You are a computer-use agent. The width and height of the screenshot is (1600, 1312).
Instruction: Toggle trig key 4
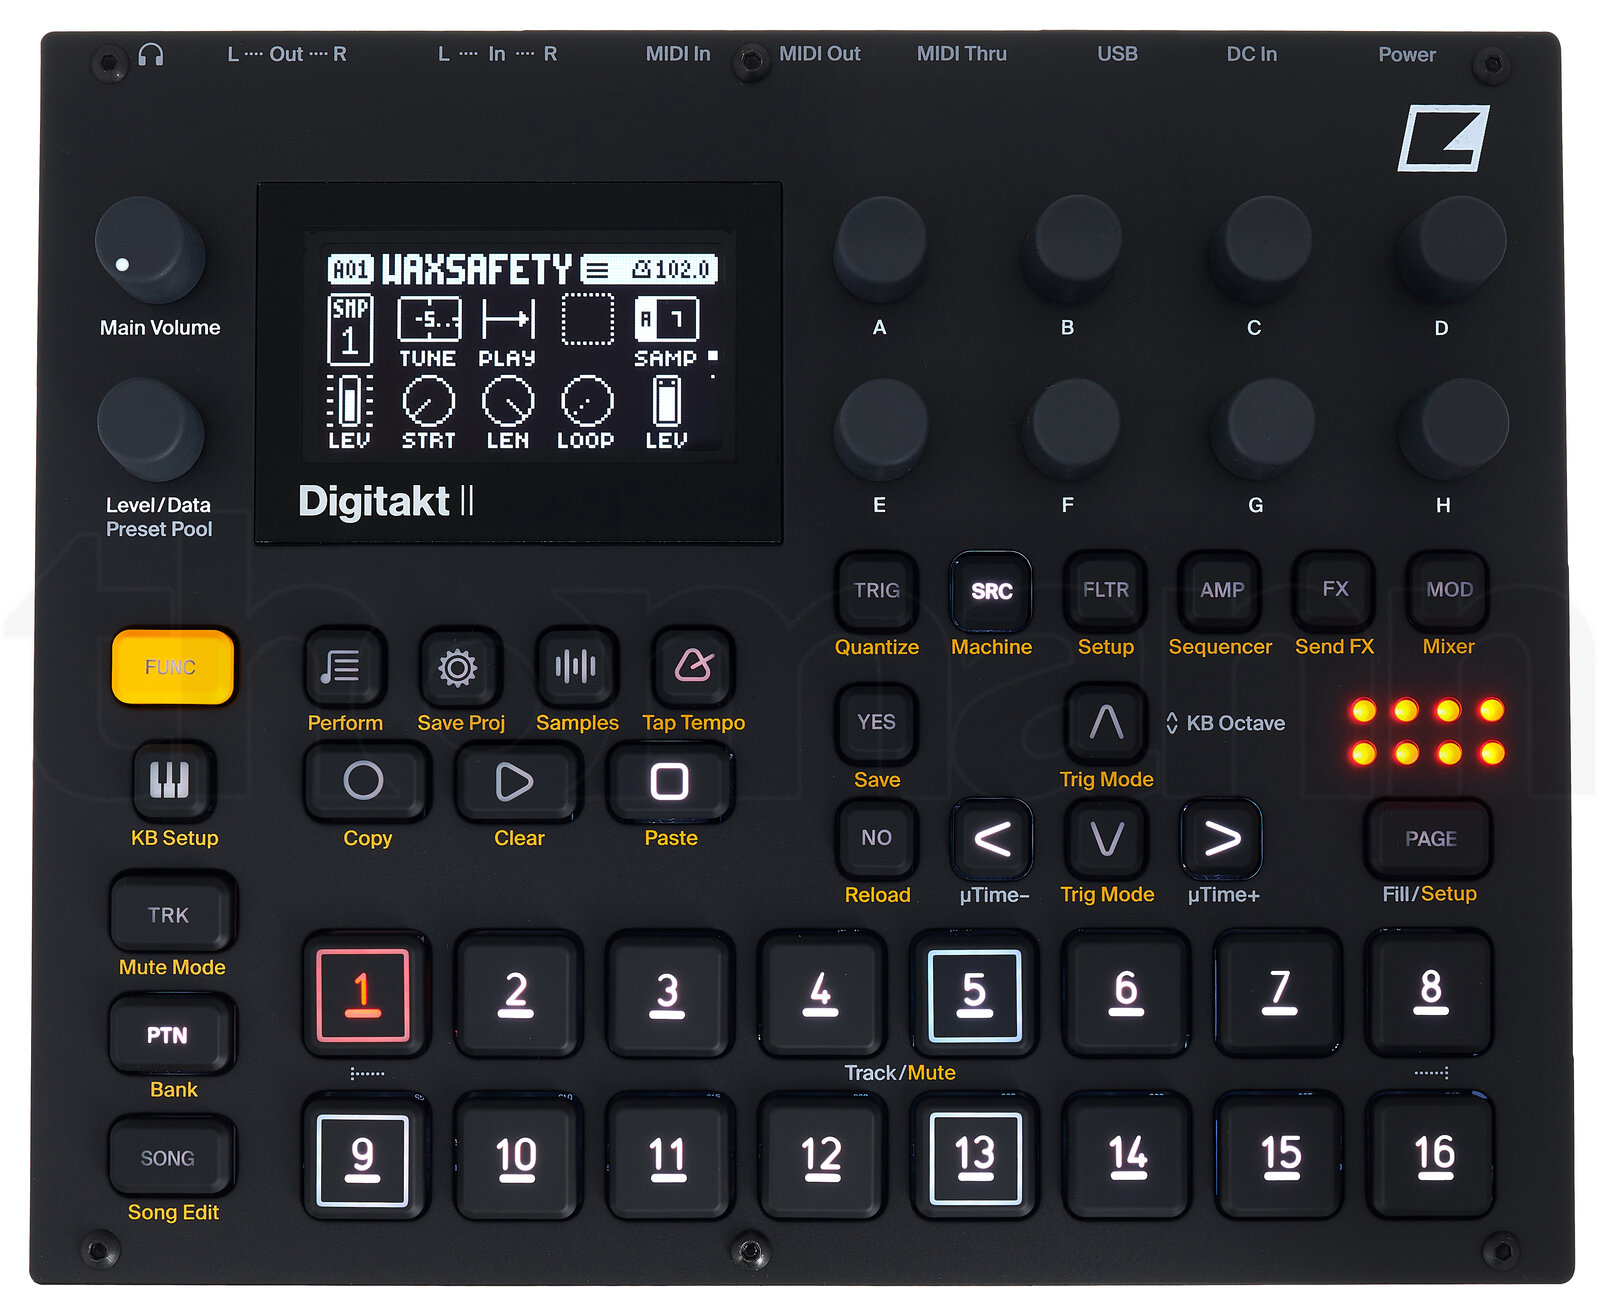(820, 994)
